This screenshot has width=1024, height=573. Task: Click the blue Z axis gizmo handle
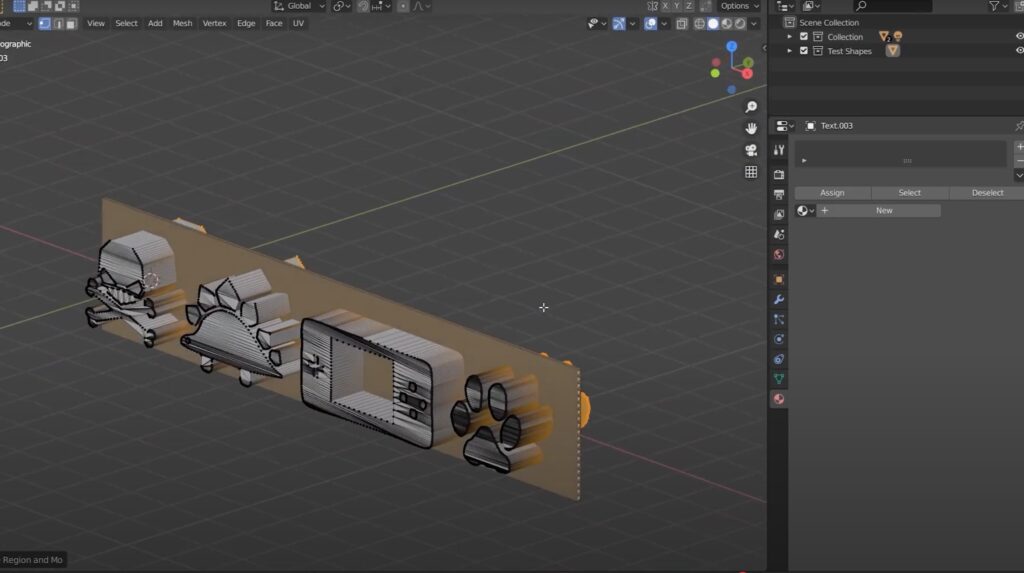click(731, 46)
